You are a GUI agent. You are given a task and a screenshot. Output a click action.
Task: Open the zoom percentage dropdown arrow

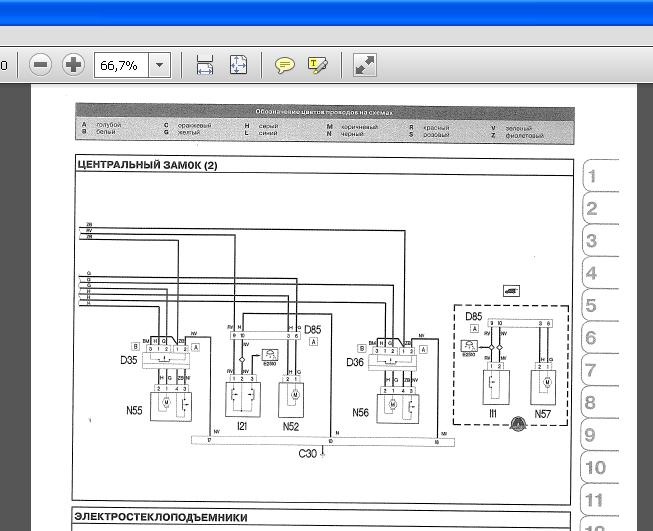[160, 65]
